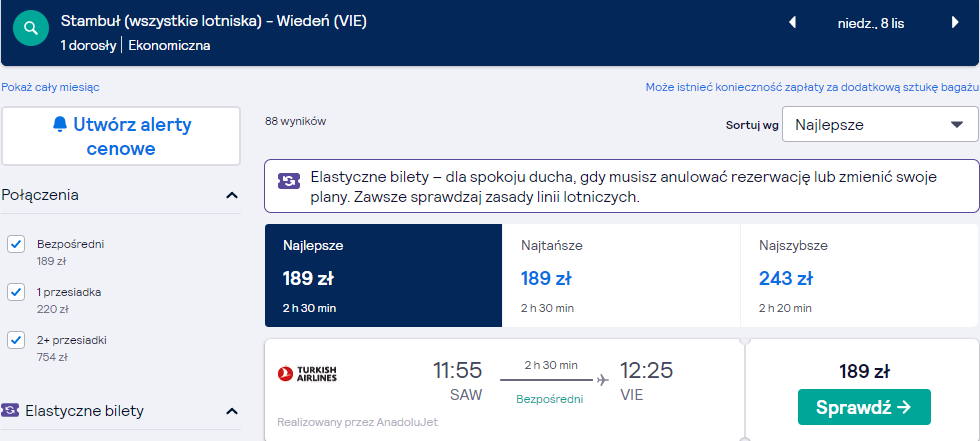The width and height of the screenshot is (980, 441).
Task: Click the Turkish Airlines logo
Action: point(307,374)
